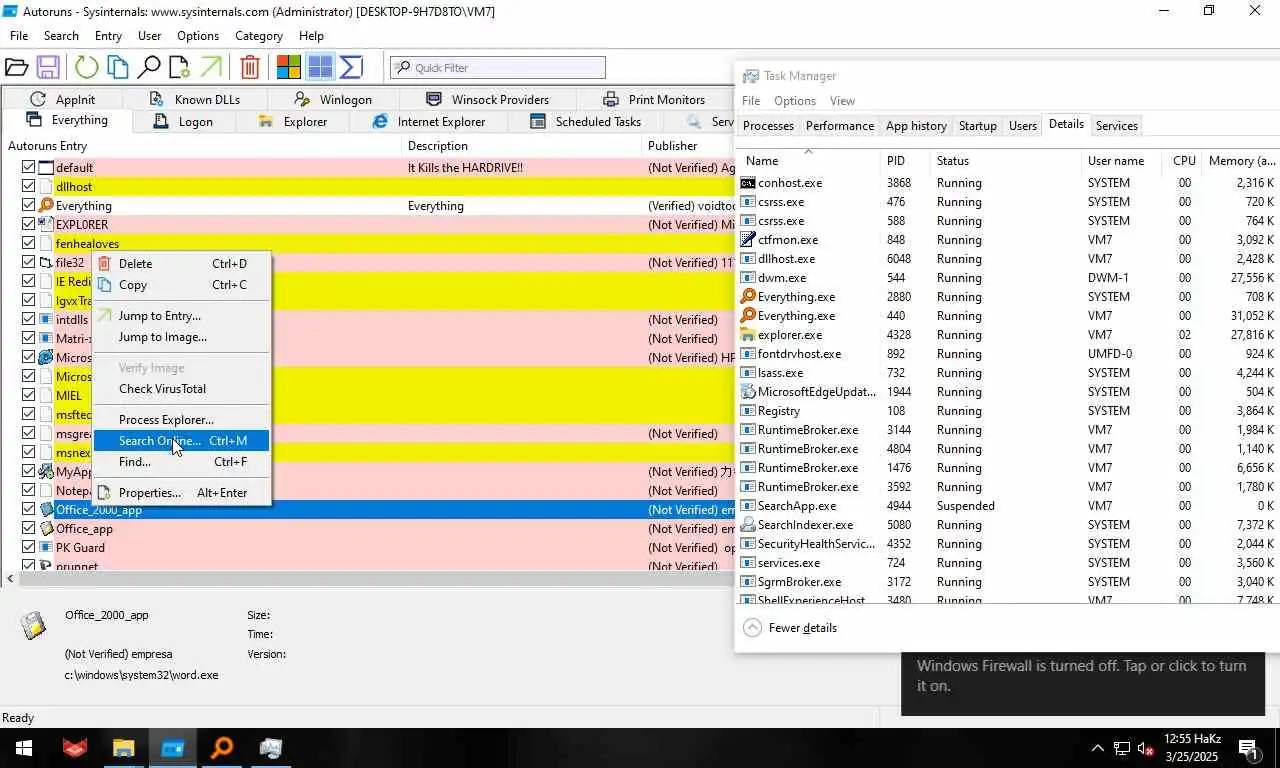Show hidden tray icons chevron
The width and height of the screenshot is (1280, 768).
click(1097, 748)
